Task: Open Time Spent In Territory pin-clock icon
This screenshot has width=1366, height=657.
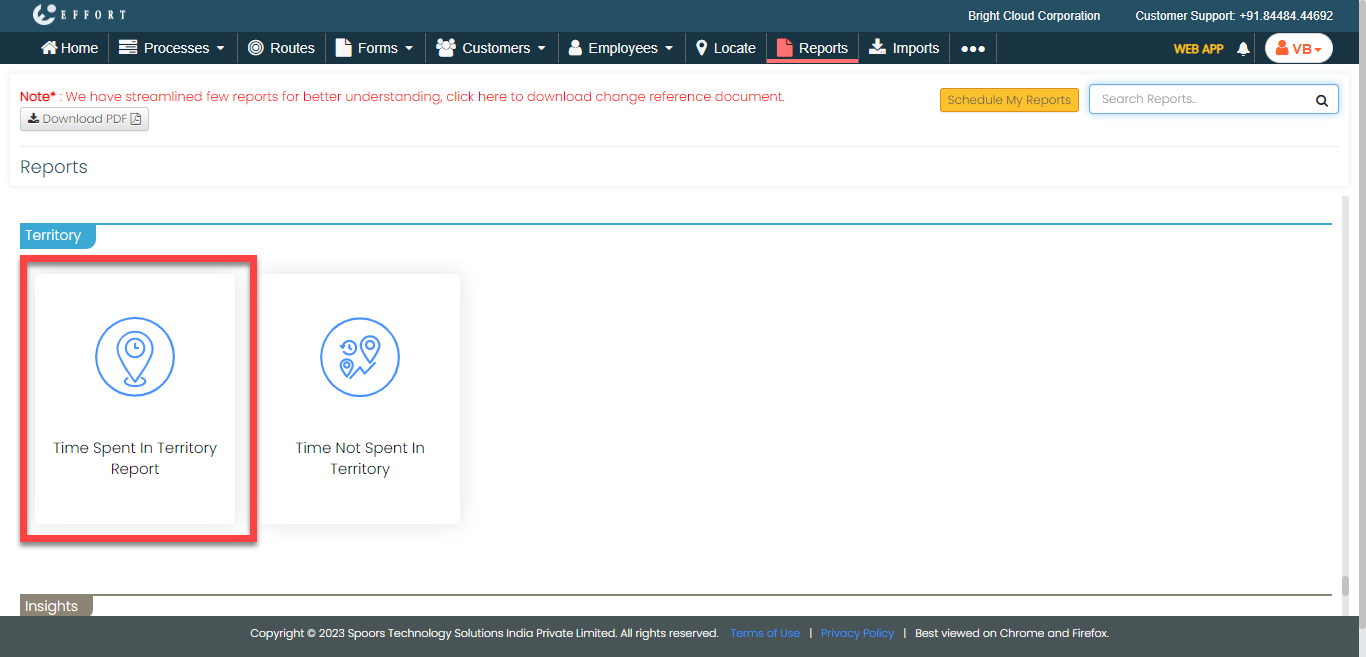Action: [135, 358]
